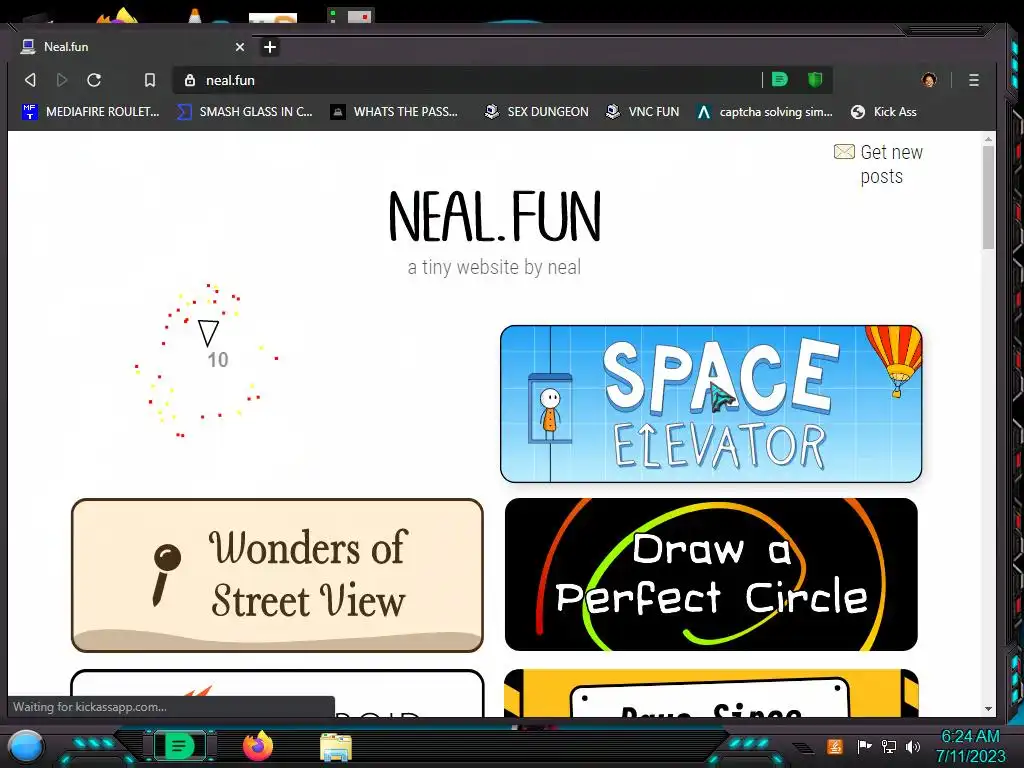Image resolution: width=1024 pixels, height=768 pixels.
Task: Open the Wonders of Street View card
Action: click(277, 575)
